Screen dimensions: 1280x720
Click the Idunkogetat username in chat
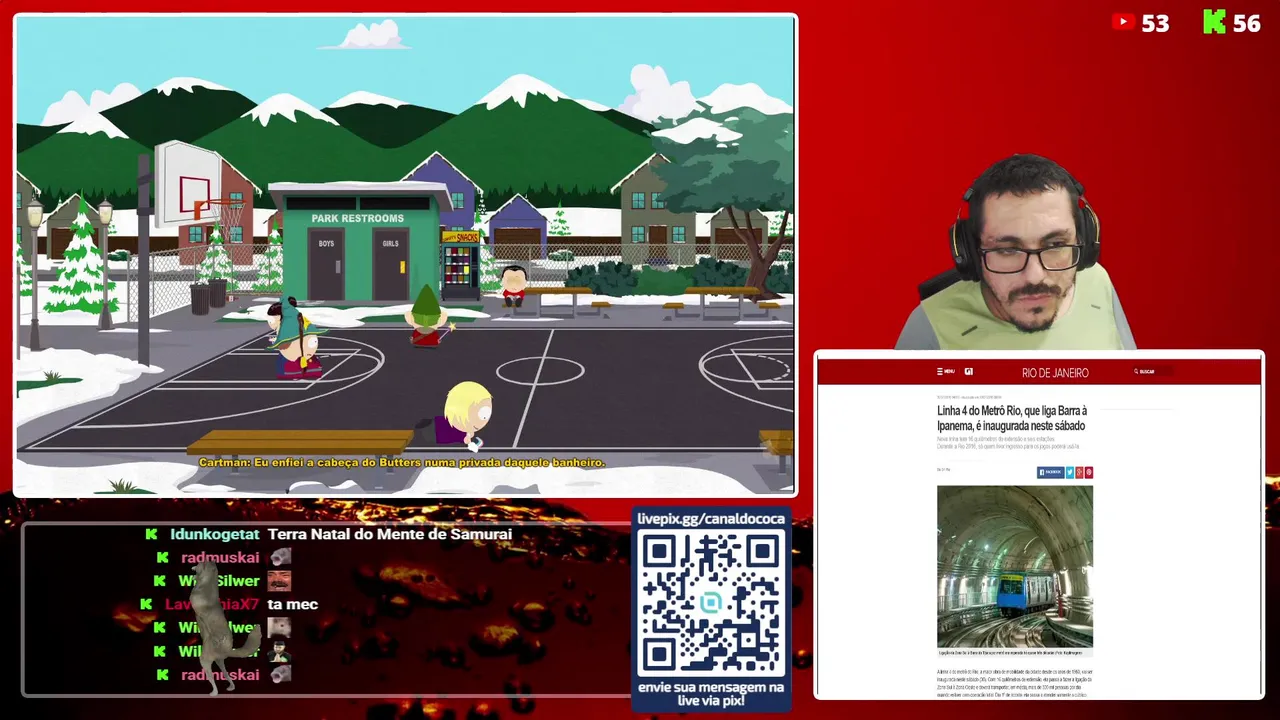[215, 534]
